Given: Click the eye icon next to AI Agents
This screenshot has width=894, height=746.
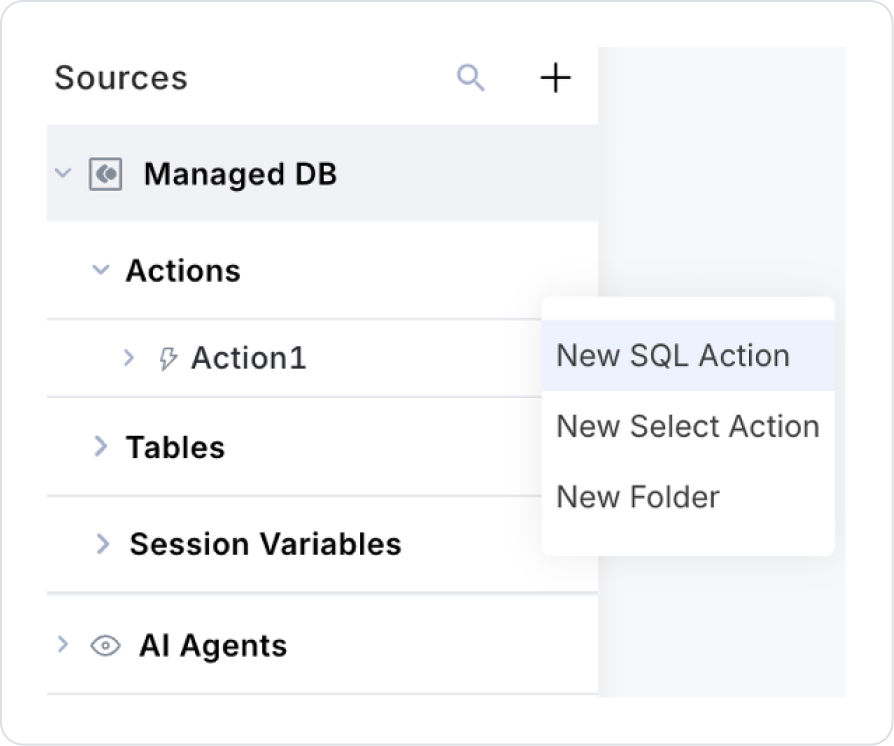Looking at the screenshot, I should [x=105, y=646].
